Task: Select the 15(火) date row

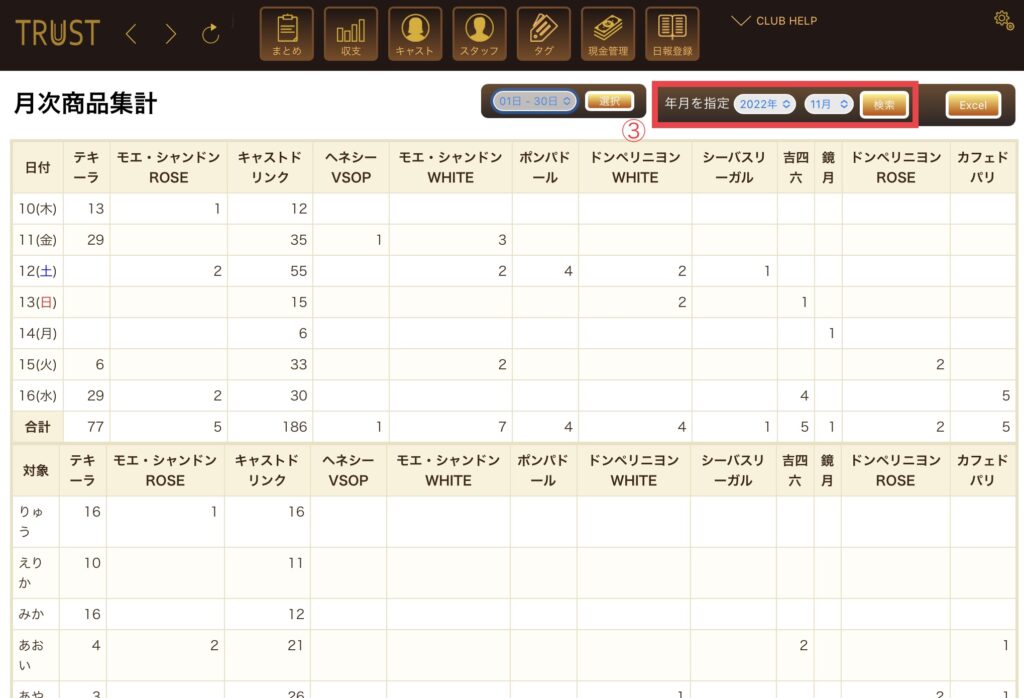Action: coord(513,364)
